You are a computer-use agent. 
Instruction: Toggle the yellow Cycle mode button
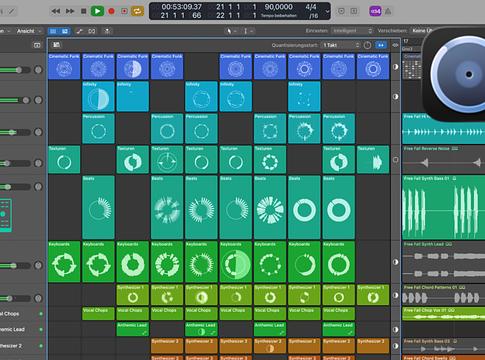137,11
